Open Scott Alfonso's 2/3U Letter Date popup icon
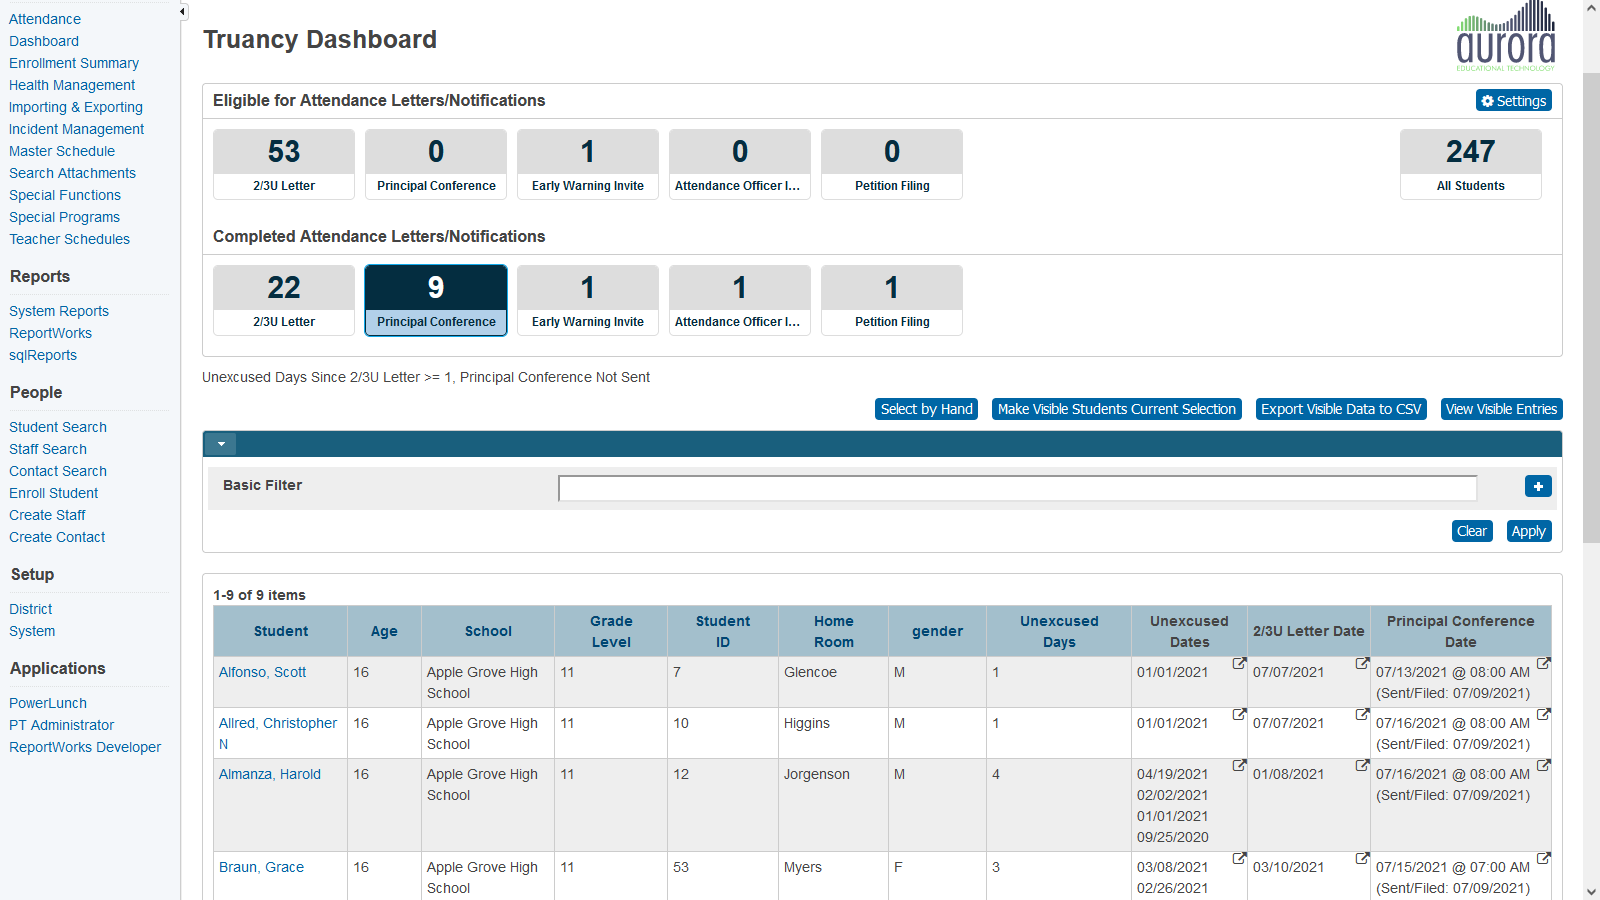The height and width of the screenshot is (900, 1600). click(x=1361, y=663)
